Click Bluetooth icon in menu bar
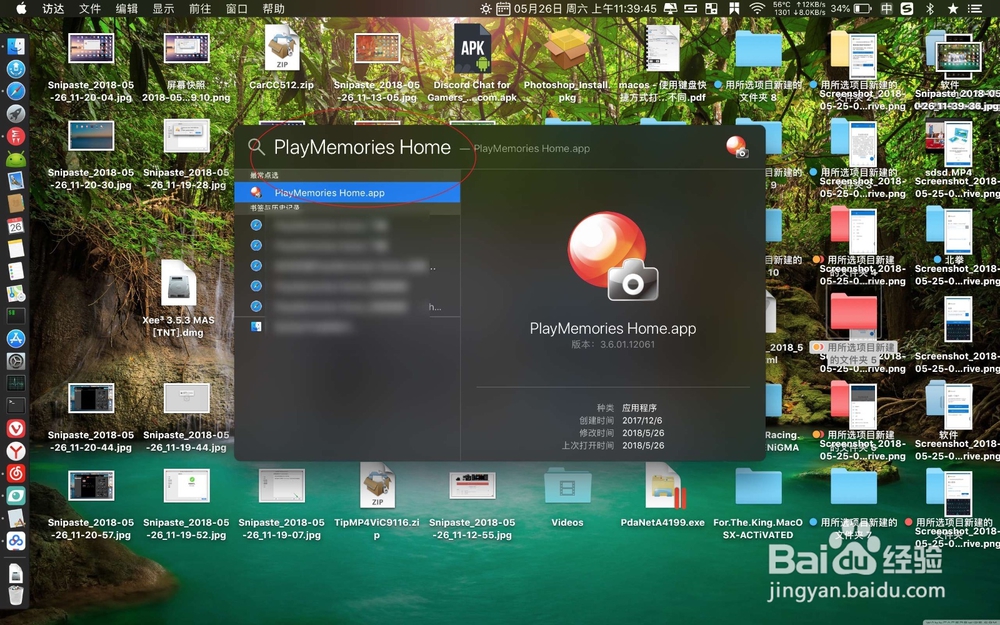1000x625 pixels. (x=930, y=8)
